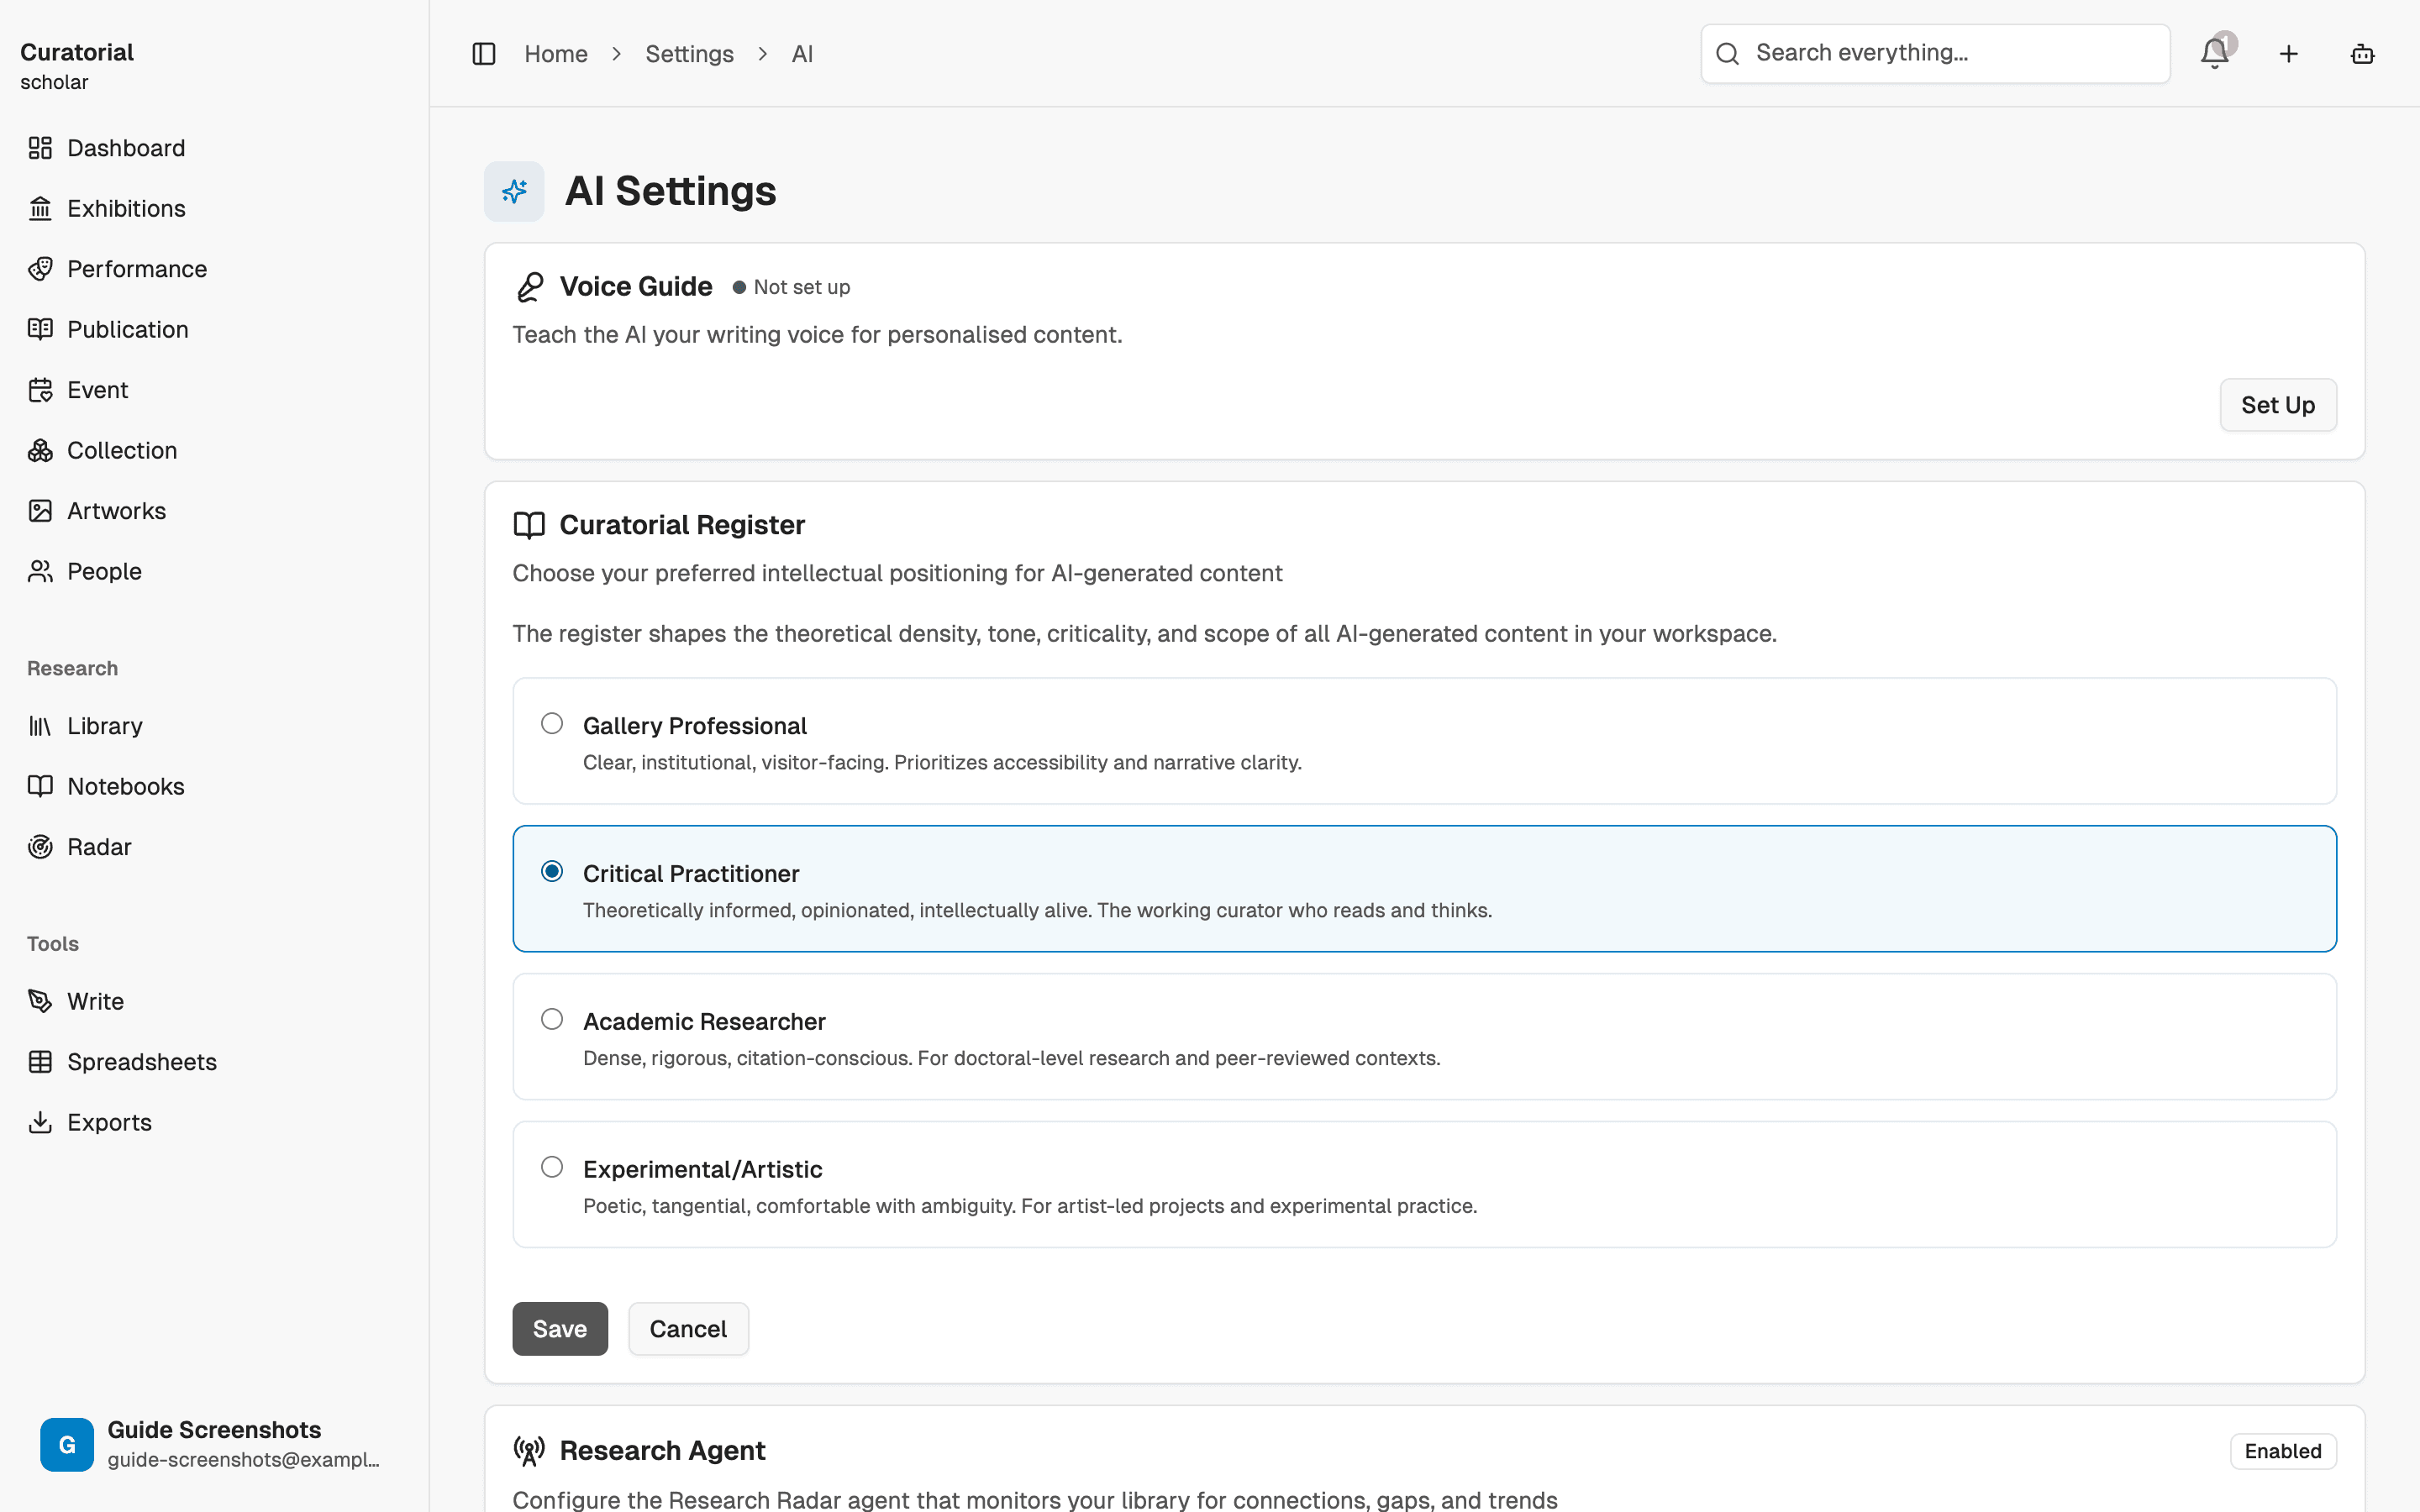Click the Collection boxes icon
Viewport: 2420px width, 1512px height.
40,450
